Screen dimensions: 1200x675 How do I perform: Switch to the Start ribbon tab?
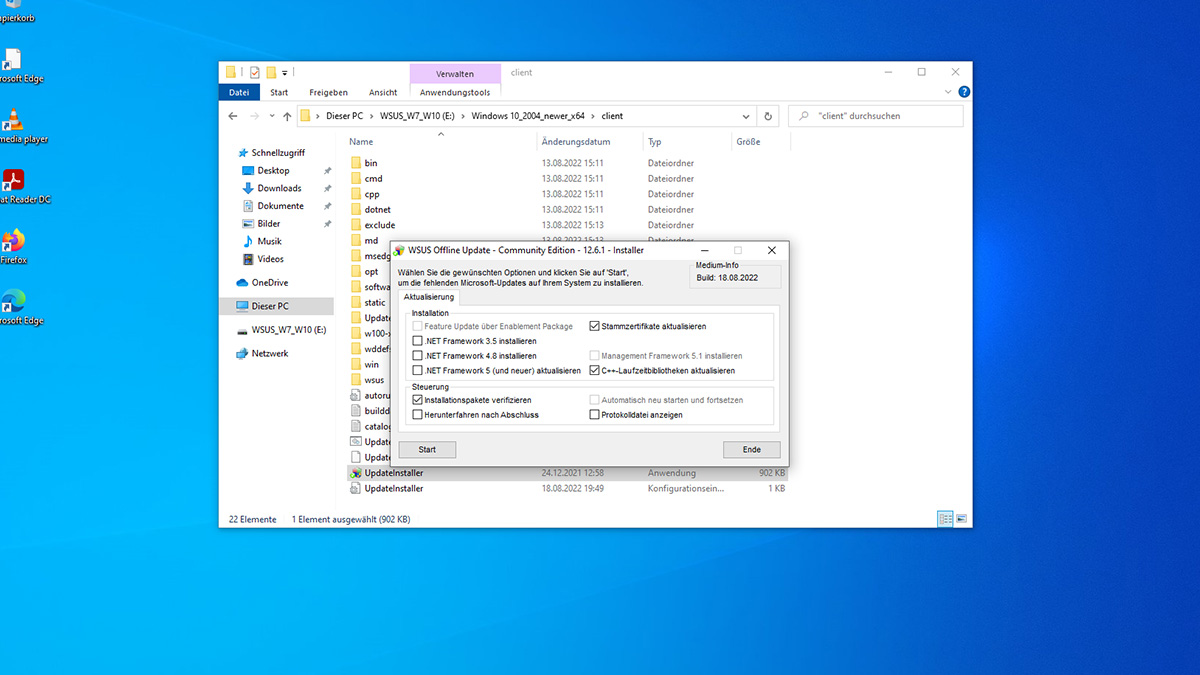coord(279,92)
